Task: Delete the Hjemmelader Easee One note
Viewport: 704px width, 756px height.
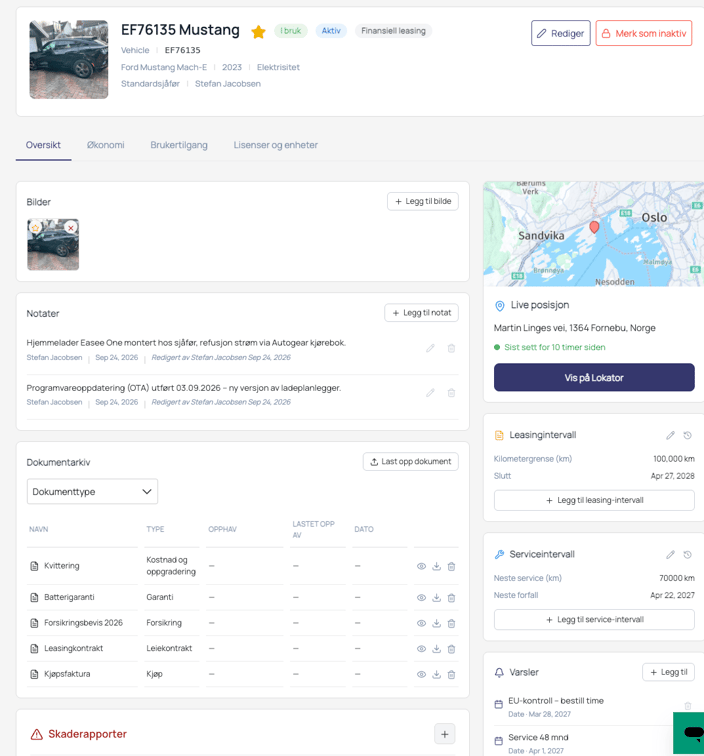Action: click(451, 348)
